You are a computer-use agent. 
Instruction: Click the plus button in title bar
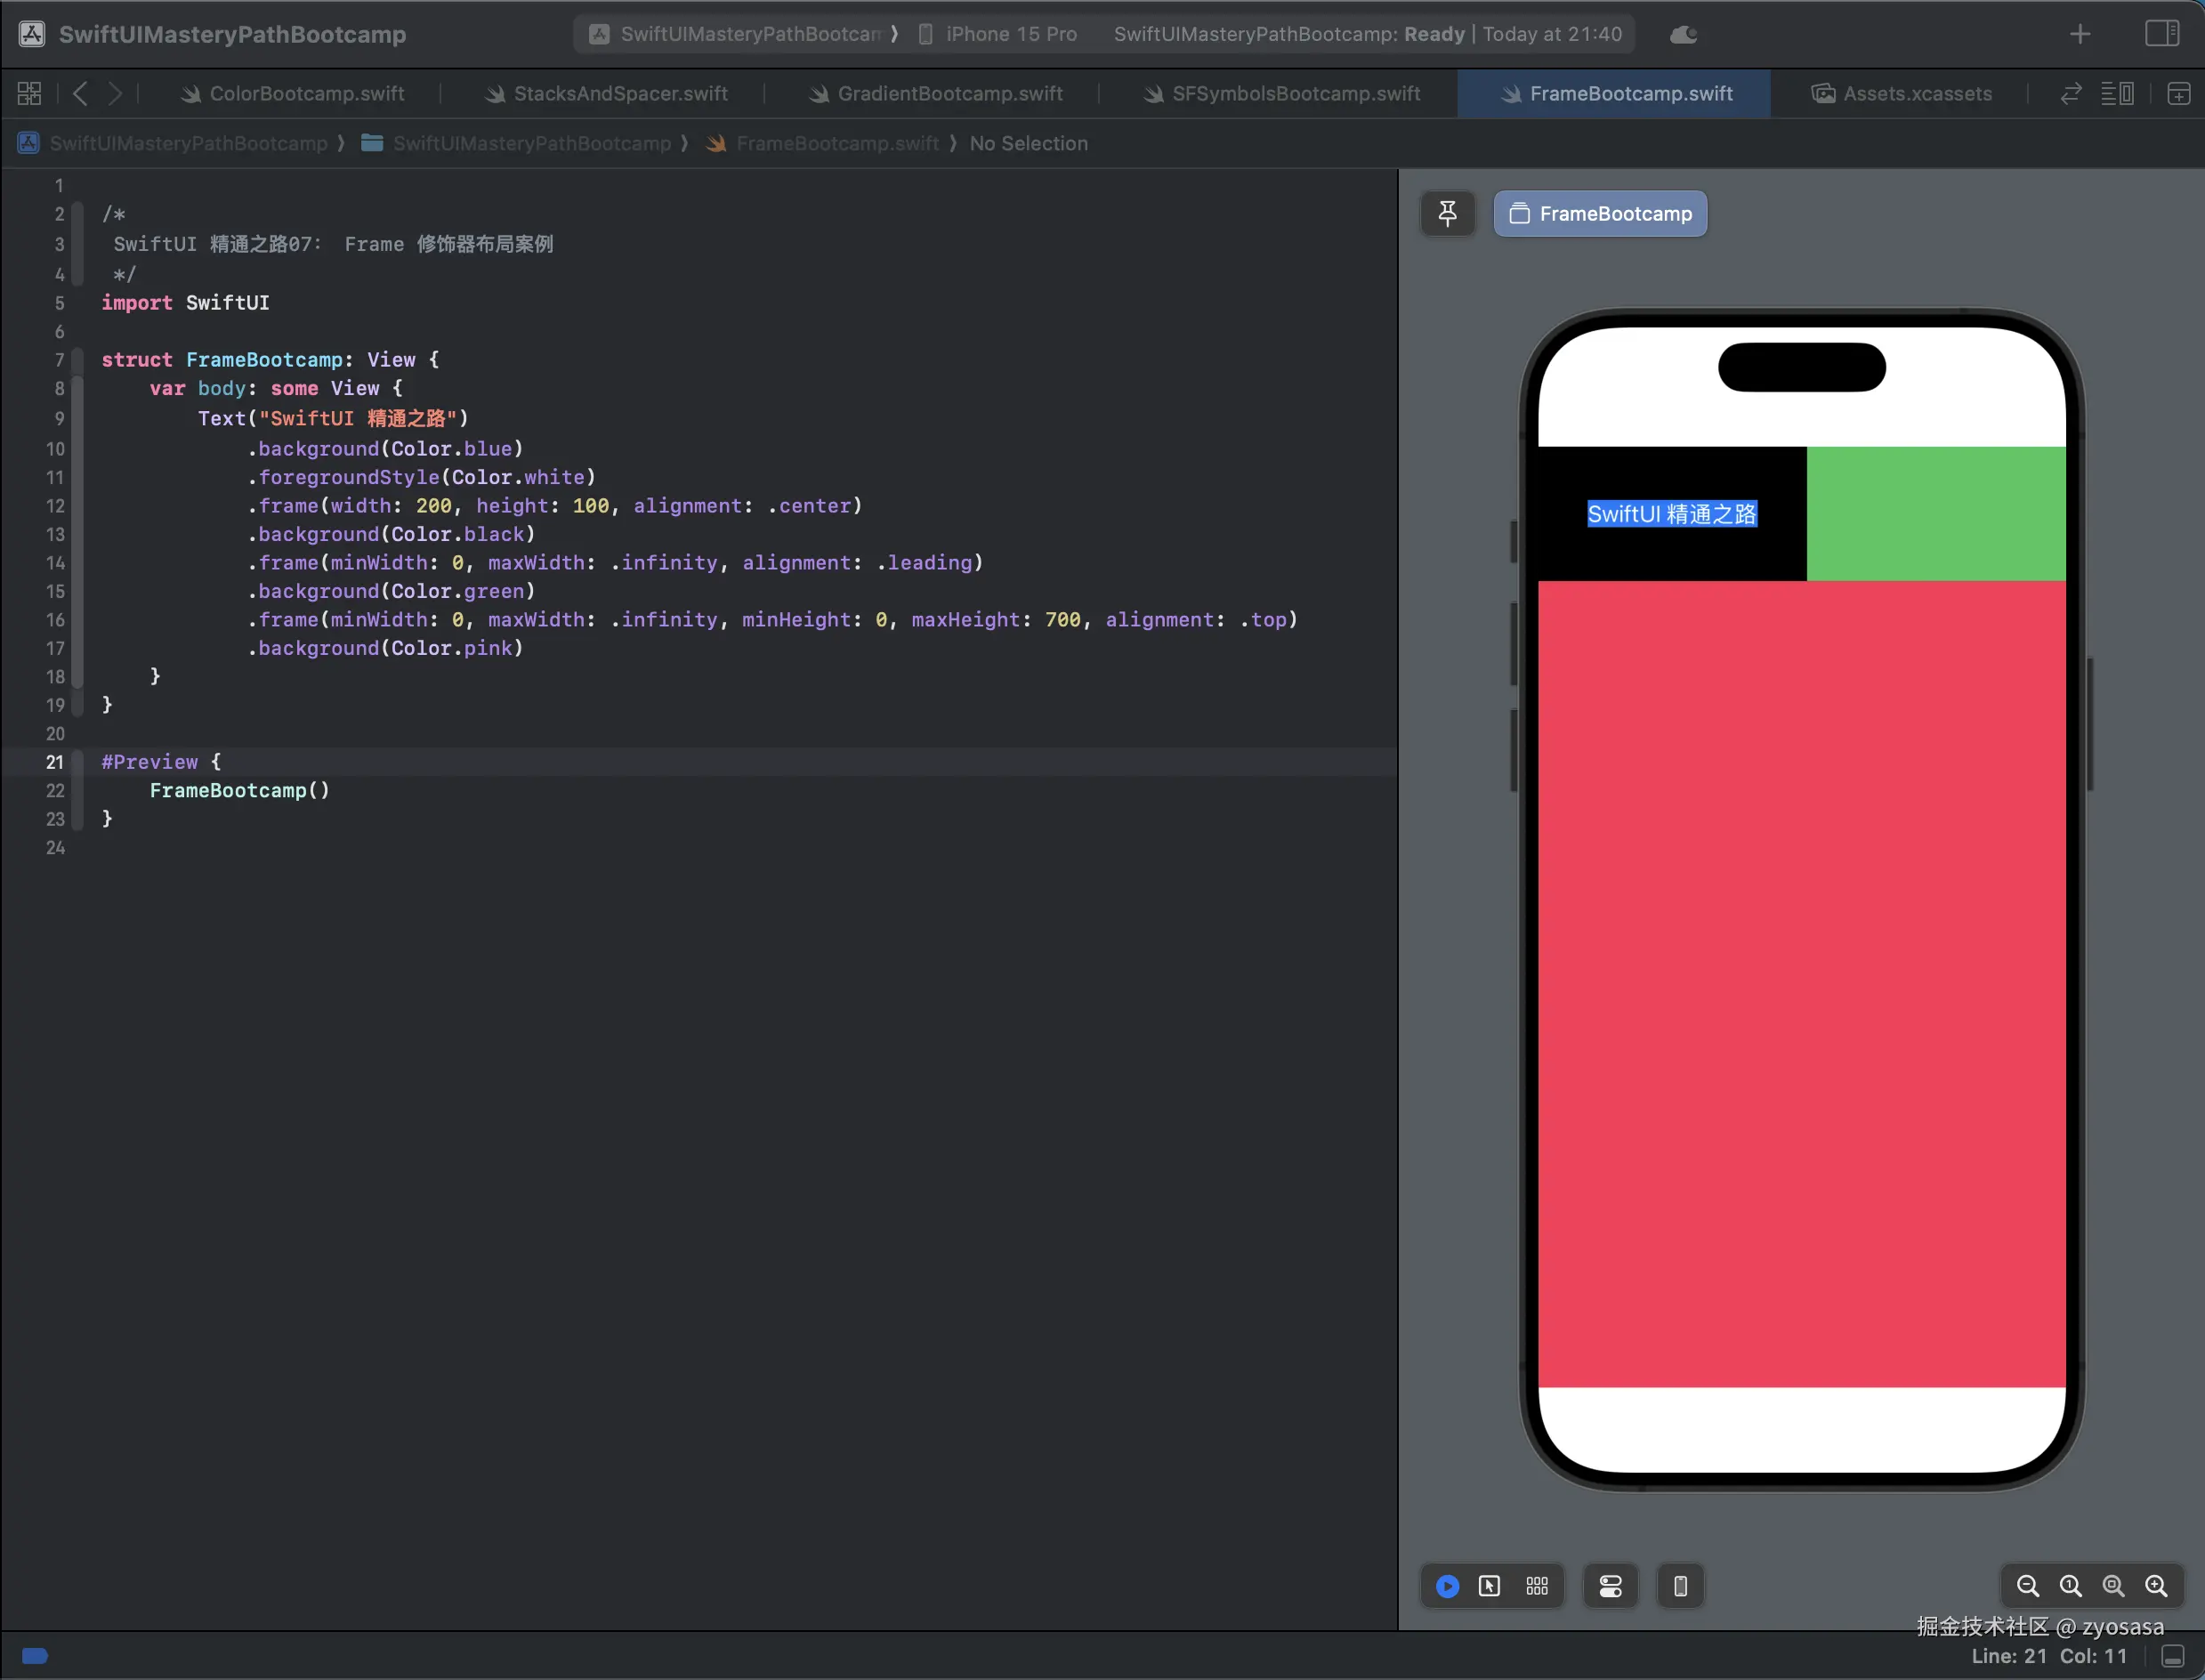click(2080, 34)
